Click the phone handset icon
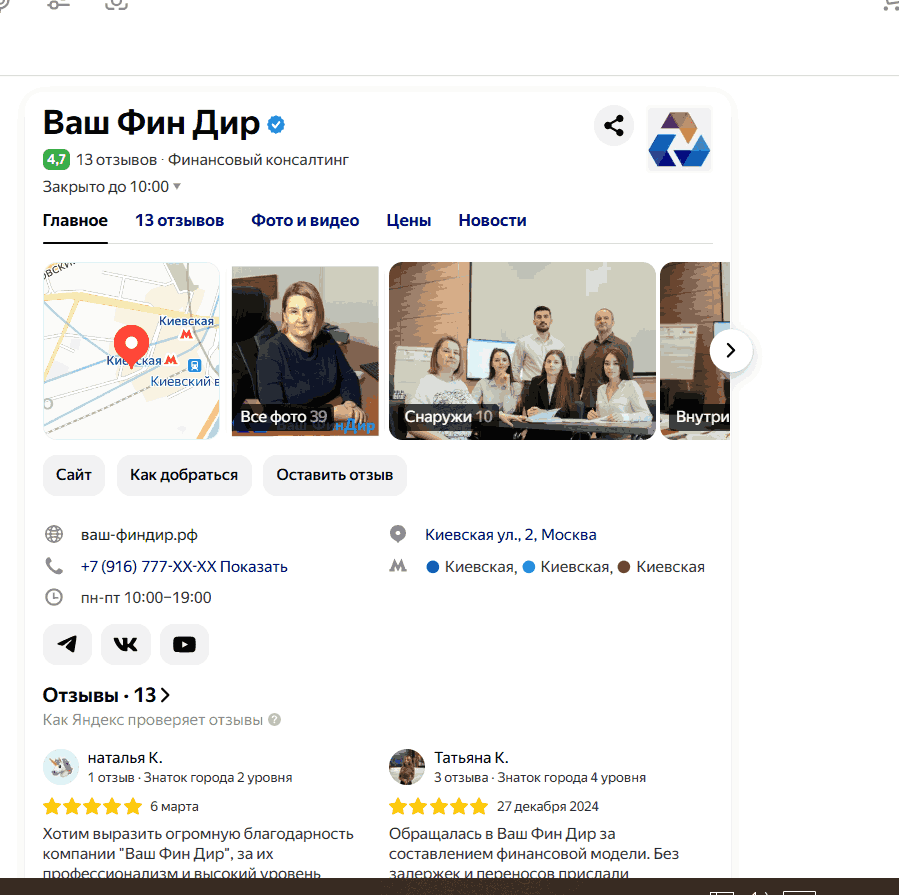899x895 pixels. pos(54,566)
